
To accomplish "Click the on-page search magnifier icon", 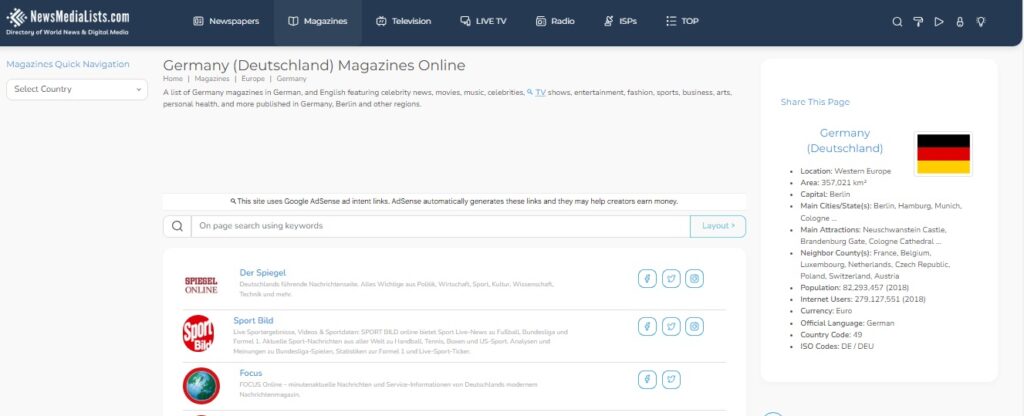I will [x=177, y=226].
